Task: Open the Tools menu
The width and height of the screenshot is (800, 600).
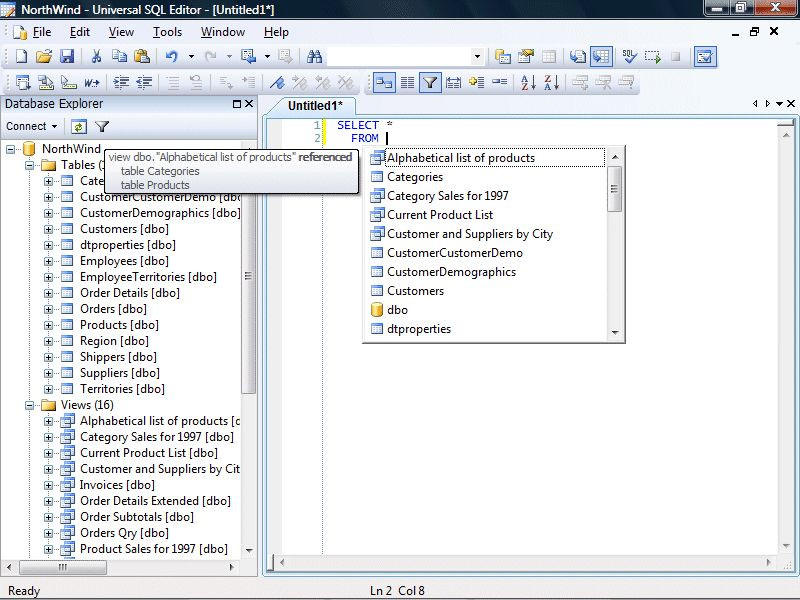Action: tap(167, 32)
